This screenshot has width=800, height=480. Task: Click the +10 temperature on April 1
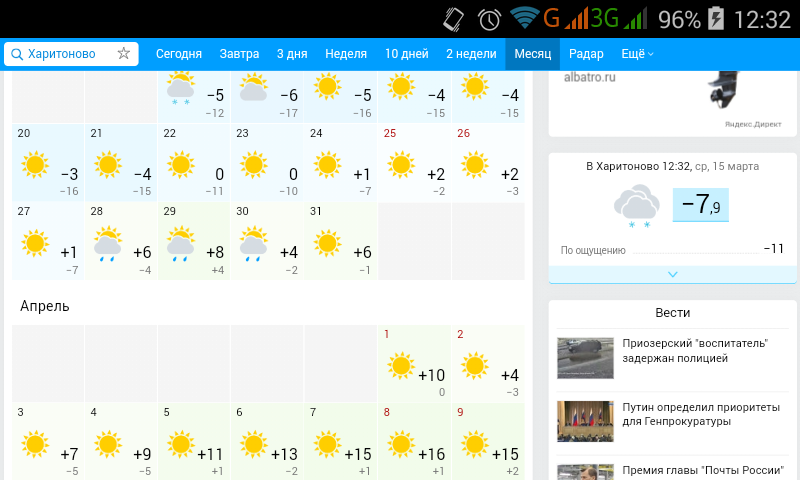click(432, 375)
